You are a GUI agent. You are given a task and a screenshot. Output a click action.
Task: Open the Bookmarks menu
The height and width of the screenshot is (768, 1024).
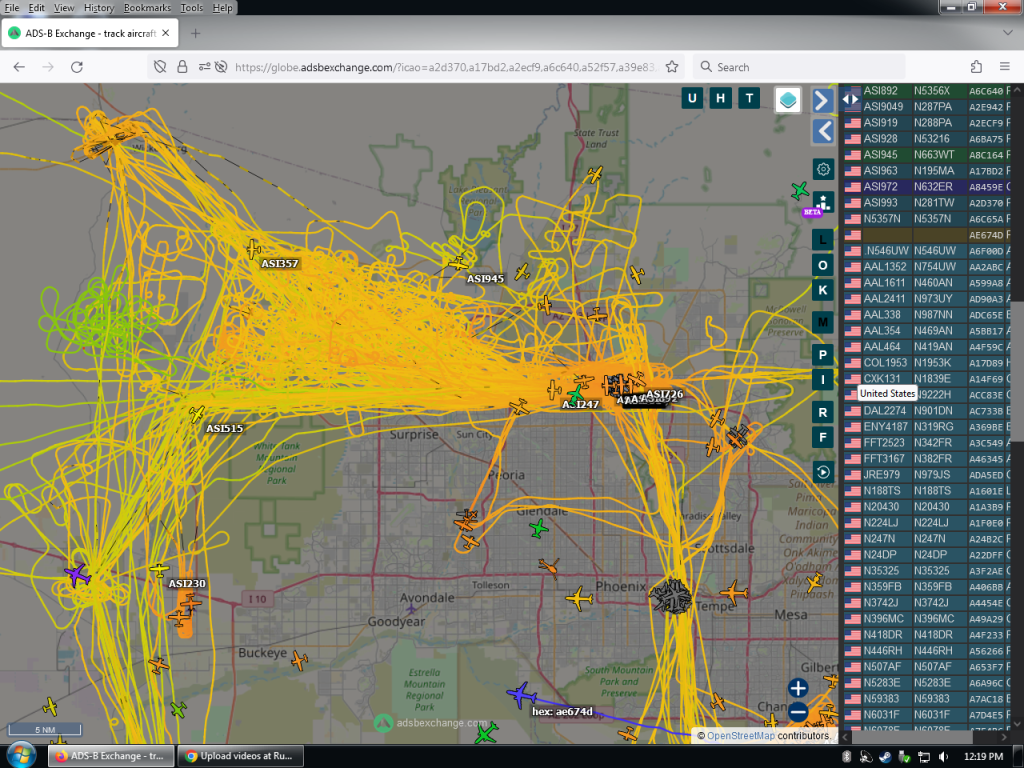tap(147, 8)
